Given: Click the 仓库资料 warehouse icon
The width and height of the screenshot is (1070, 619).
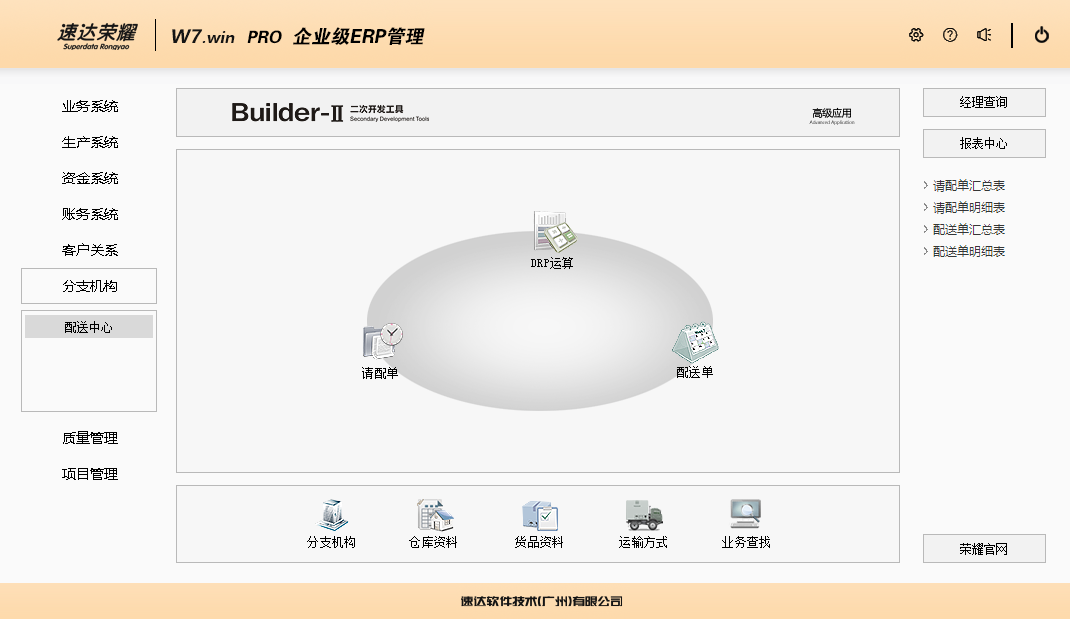Looking at the screenshot, I should point(434,515).
